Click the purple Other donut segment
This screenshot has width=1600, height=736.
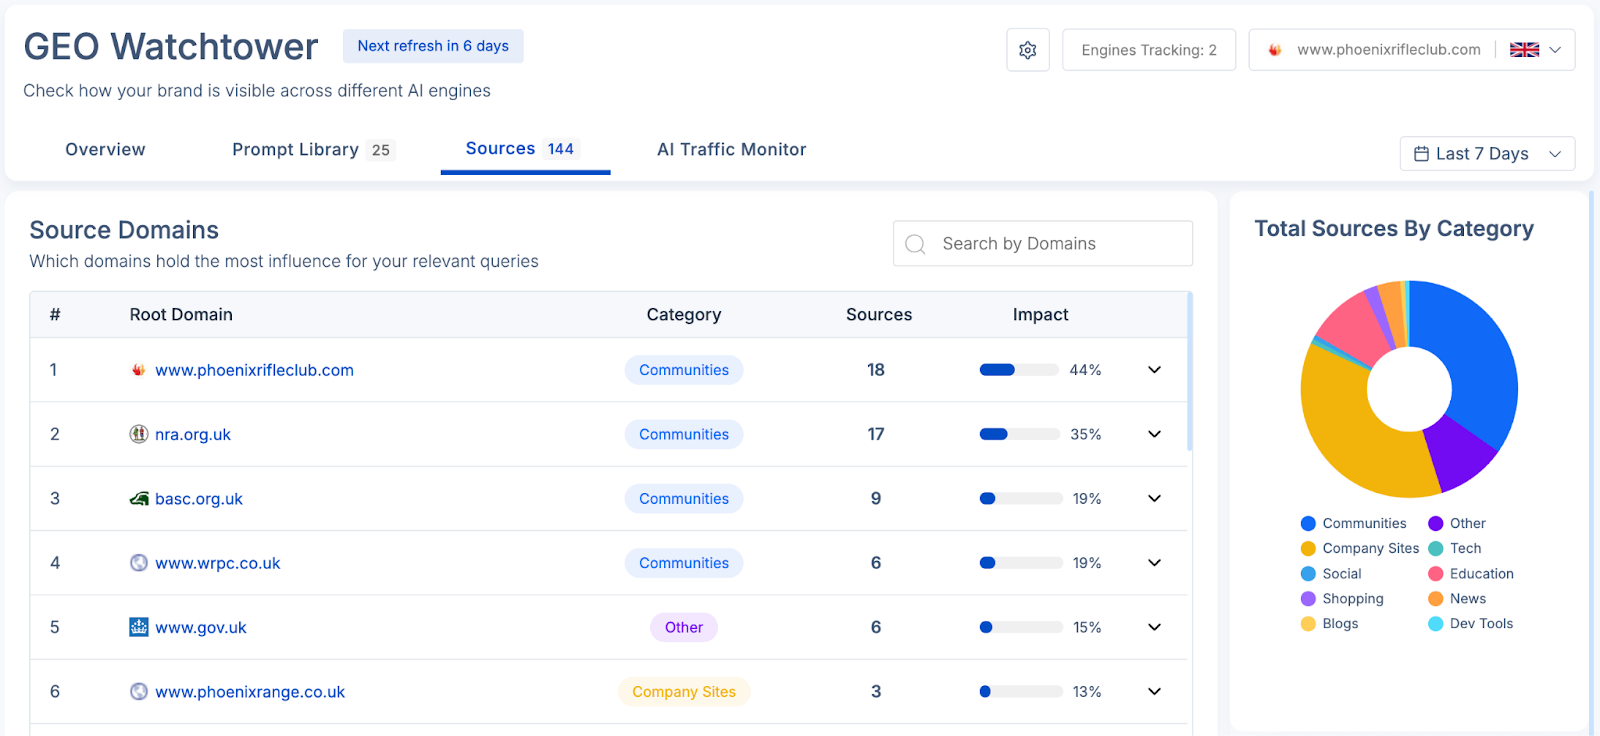(x=1461, y=453)
